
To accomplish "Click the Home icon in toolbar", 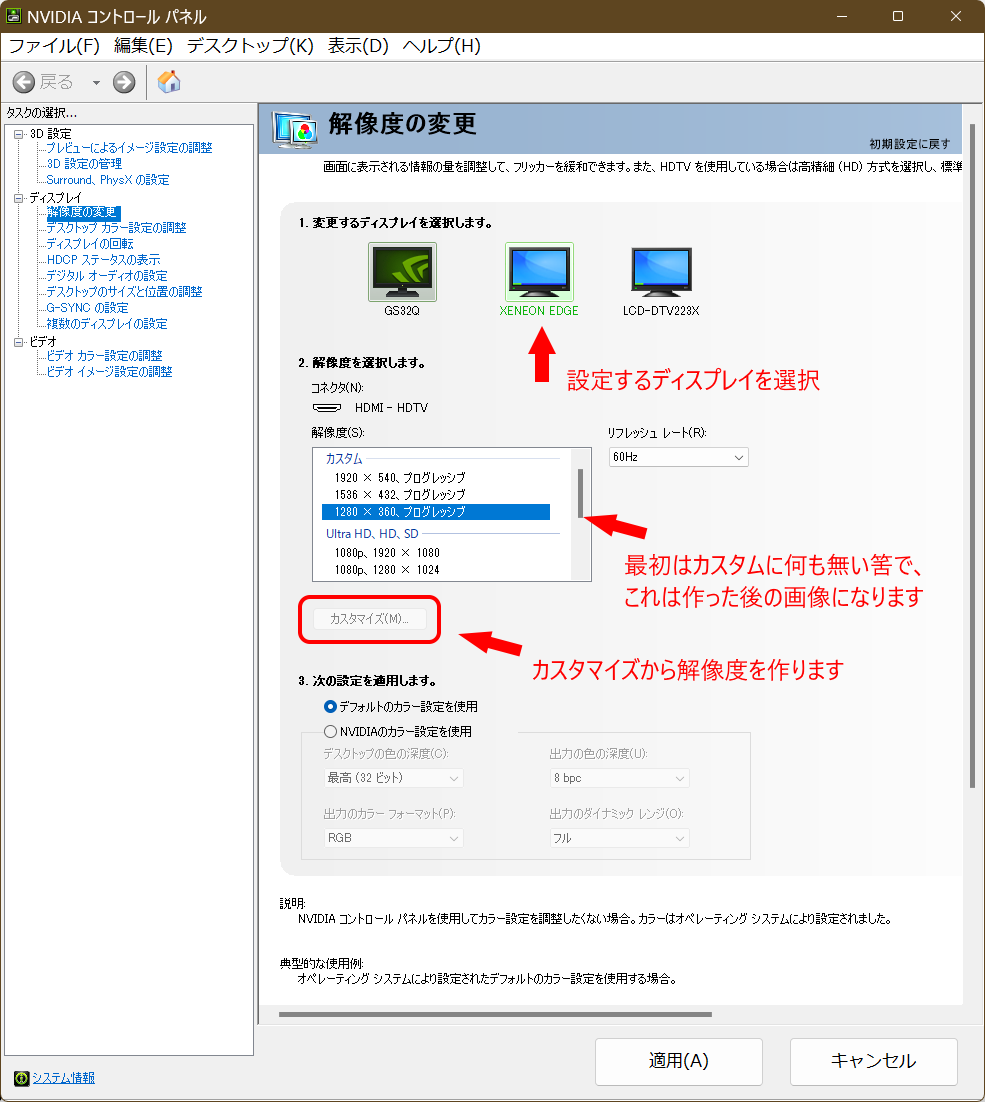I will click(x=169, y=82).
